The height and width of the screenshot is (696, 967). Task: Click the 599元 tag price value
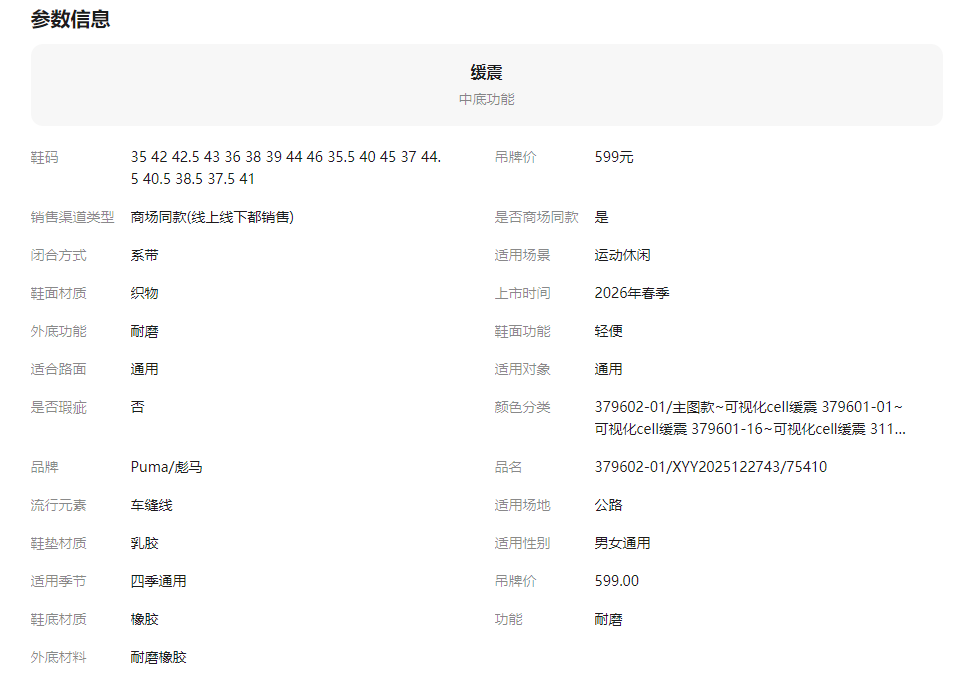click(614, 157)
